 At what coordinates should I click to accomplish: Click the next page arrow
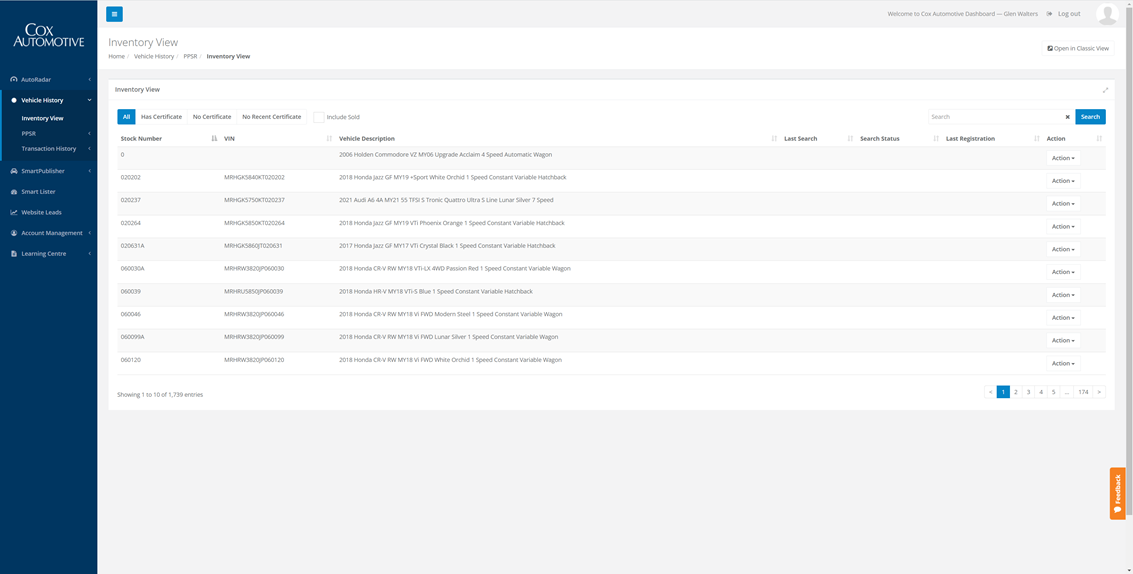1099,392
